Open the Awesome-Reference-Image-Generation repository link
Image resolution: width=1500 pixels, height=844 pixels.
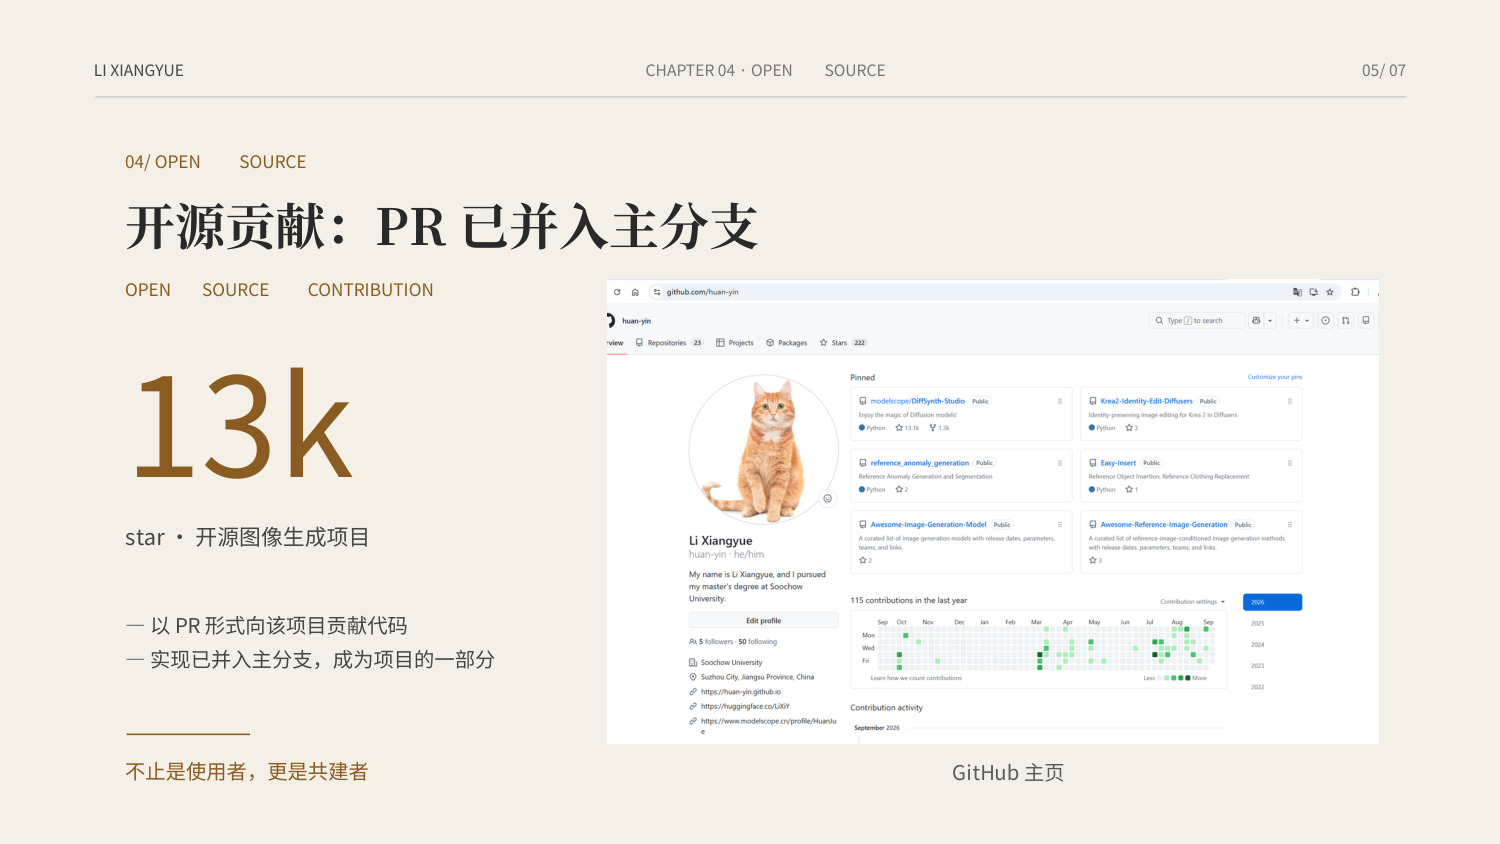coord(1163,525)
